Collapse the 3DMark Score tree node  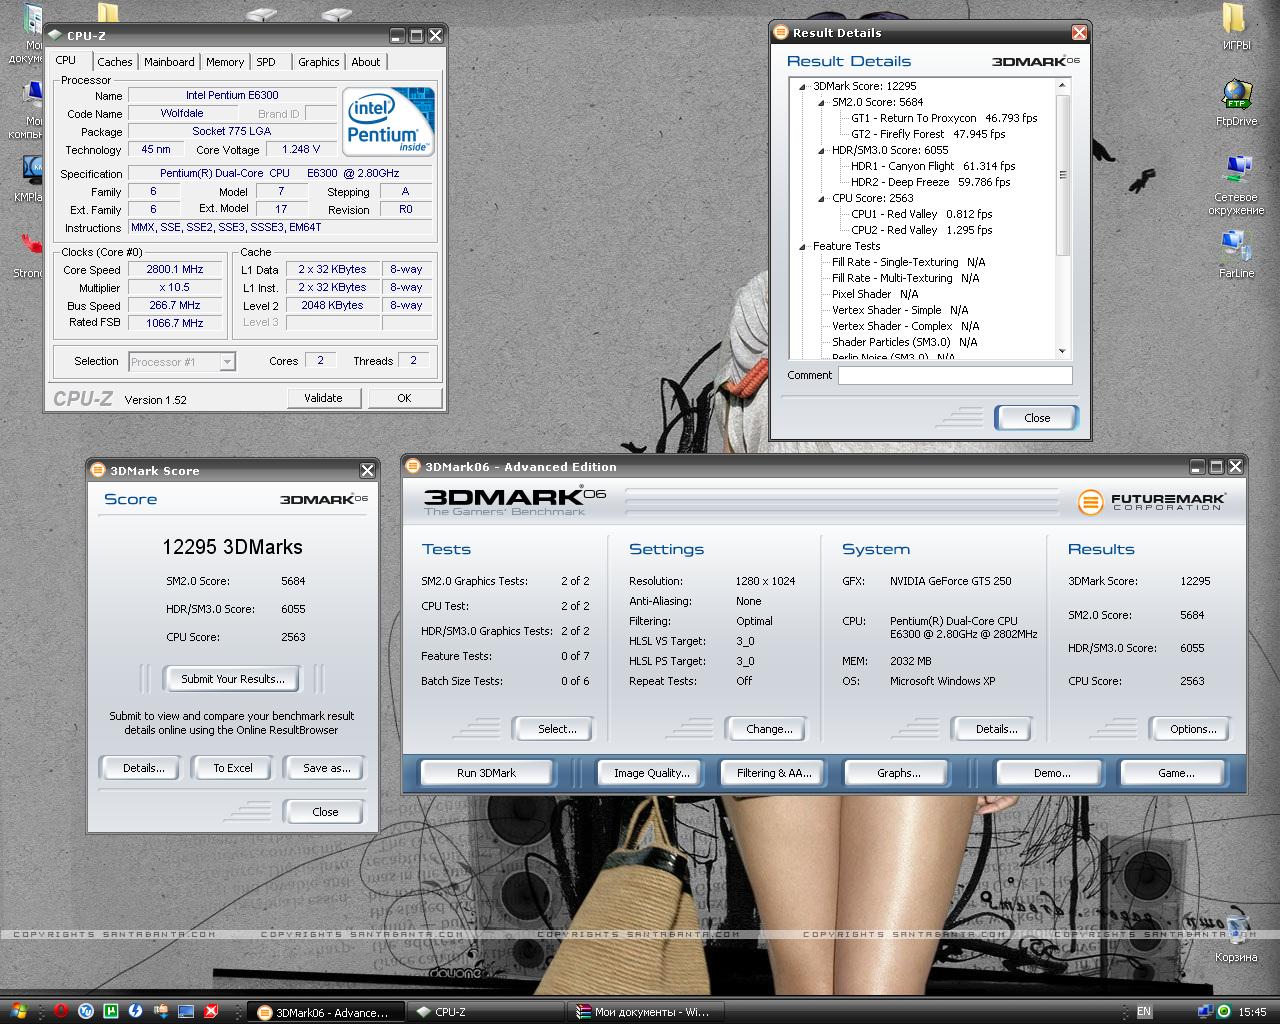(x=803, y=86)
